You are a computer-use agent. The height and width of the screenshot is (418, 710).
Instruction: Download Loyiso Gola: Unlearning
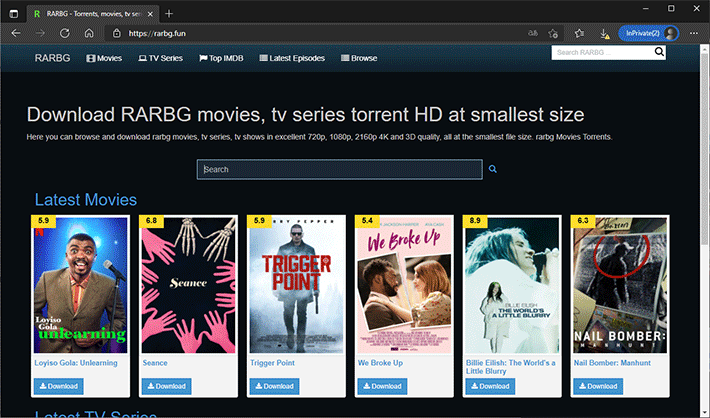tap(58, 386)
